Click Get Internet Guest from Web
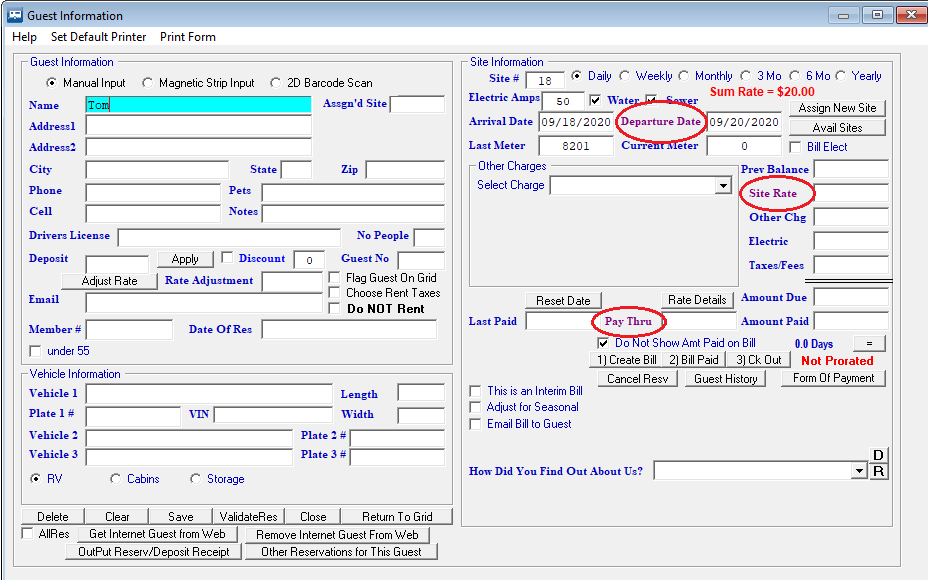928x580 pixels. point(157,534)
